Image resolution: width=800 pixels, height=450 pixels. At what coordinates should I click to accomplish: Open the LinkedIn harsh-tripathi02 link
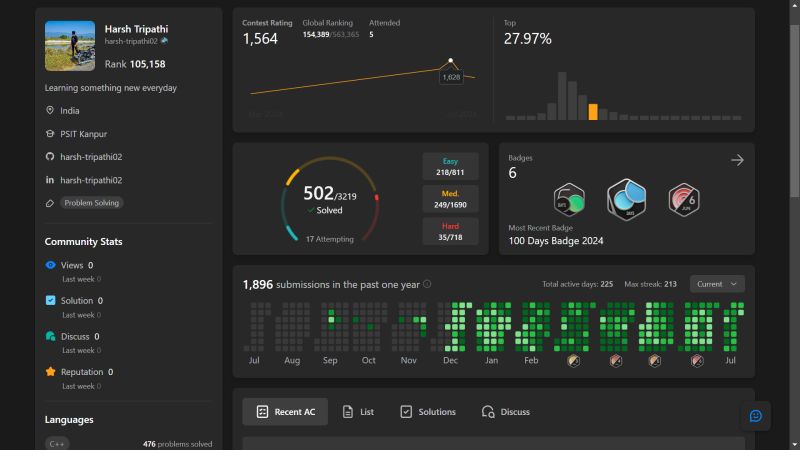(x=91, y=180)
